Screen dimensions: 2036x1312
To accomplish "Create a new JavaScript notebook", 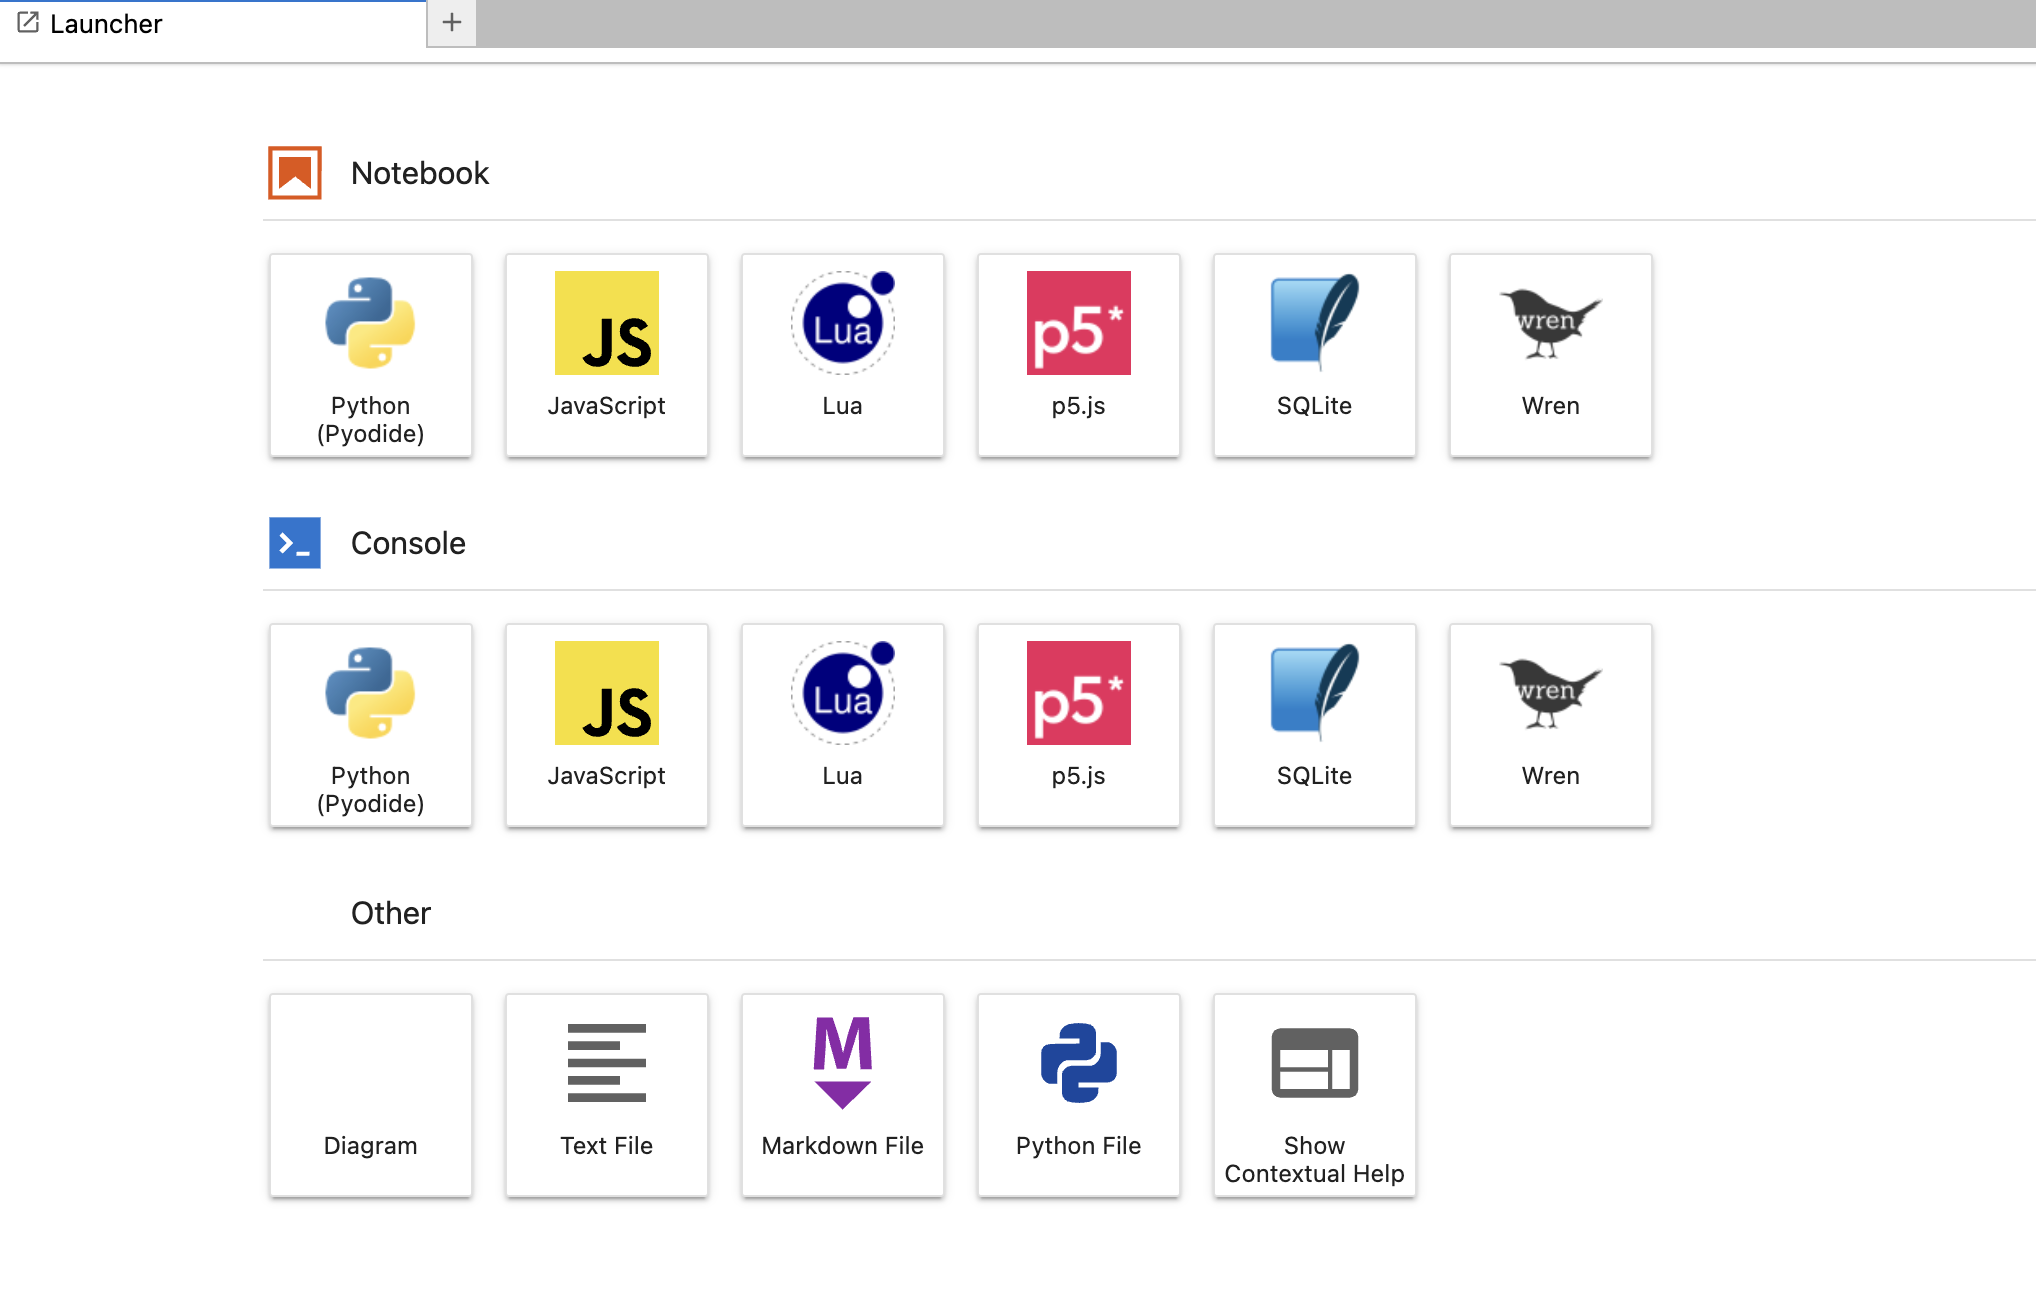I will point(606,355).
